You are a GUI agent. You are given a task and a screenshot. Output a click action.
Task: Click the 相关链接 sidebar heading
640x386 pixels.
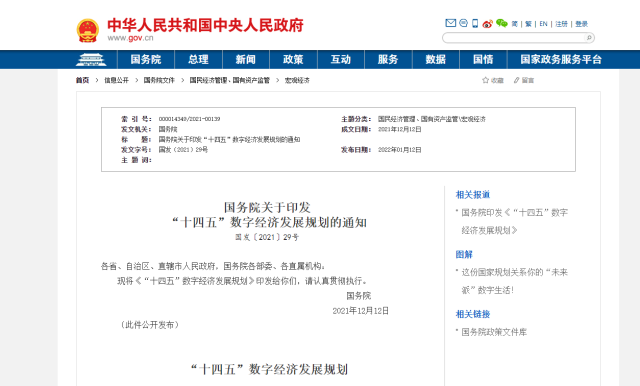click(473, 314)
